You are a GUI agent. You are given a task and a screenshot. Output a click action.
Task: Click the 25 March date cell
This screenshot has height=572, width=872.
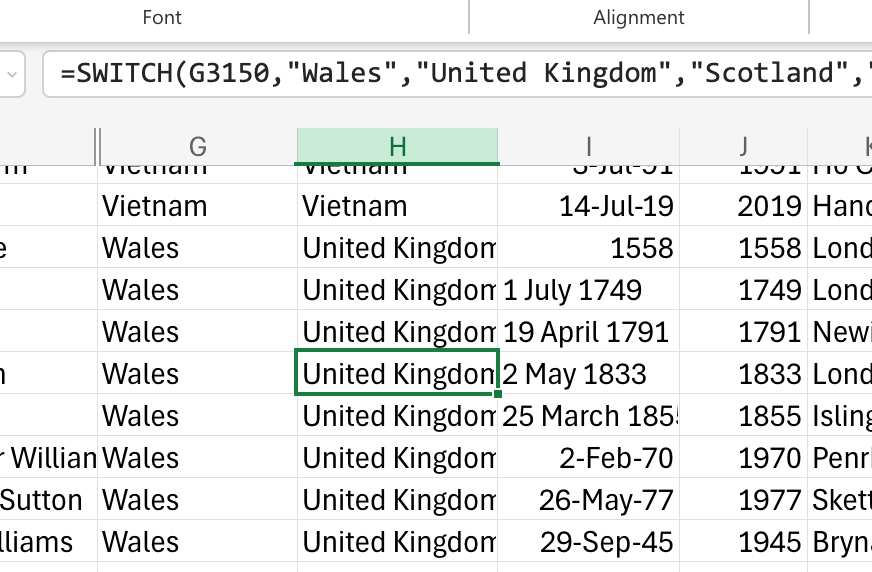coord(589,416)
